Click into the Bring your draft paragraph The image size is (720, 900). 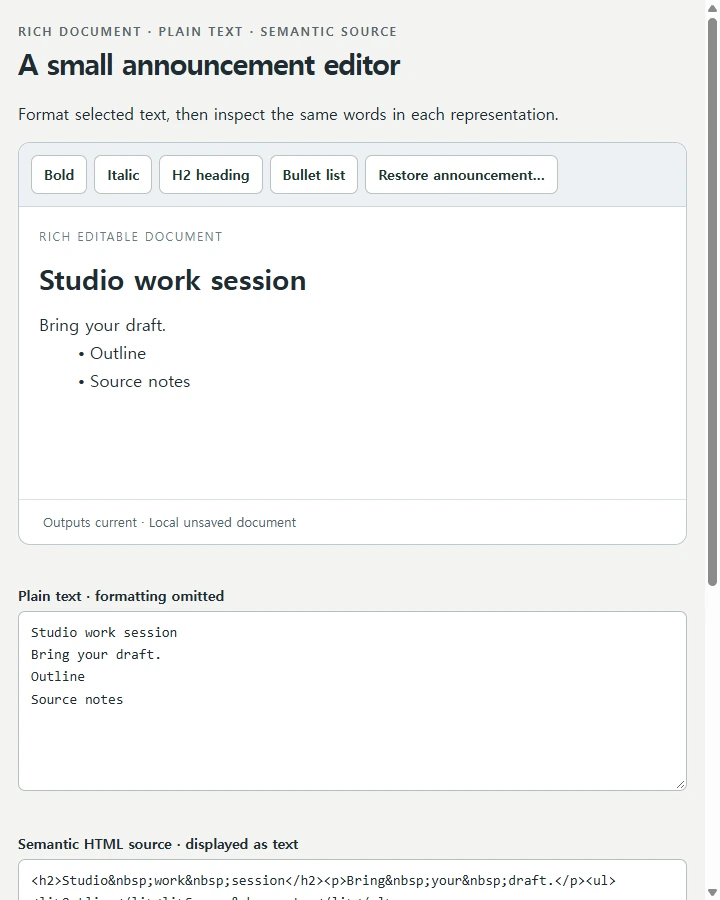[102, 325]
